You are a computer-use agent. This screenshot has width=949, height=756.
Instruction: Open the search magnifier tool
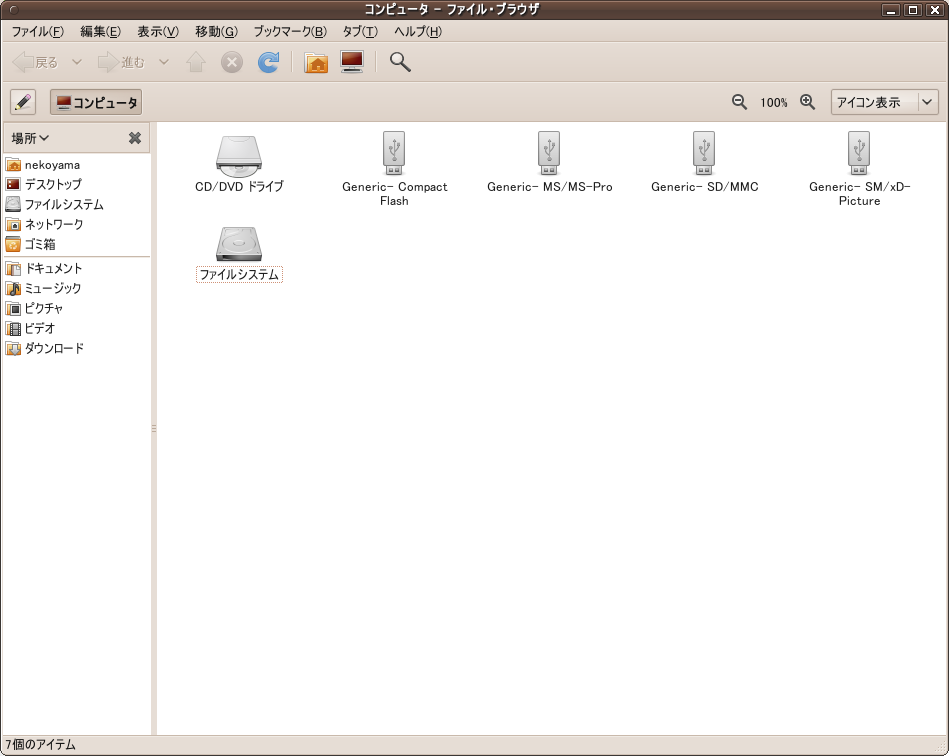click(400, 62)
